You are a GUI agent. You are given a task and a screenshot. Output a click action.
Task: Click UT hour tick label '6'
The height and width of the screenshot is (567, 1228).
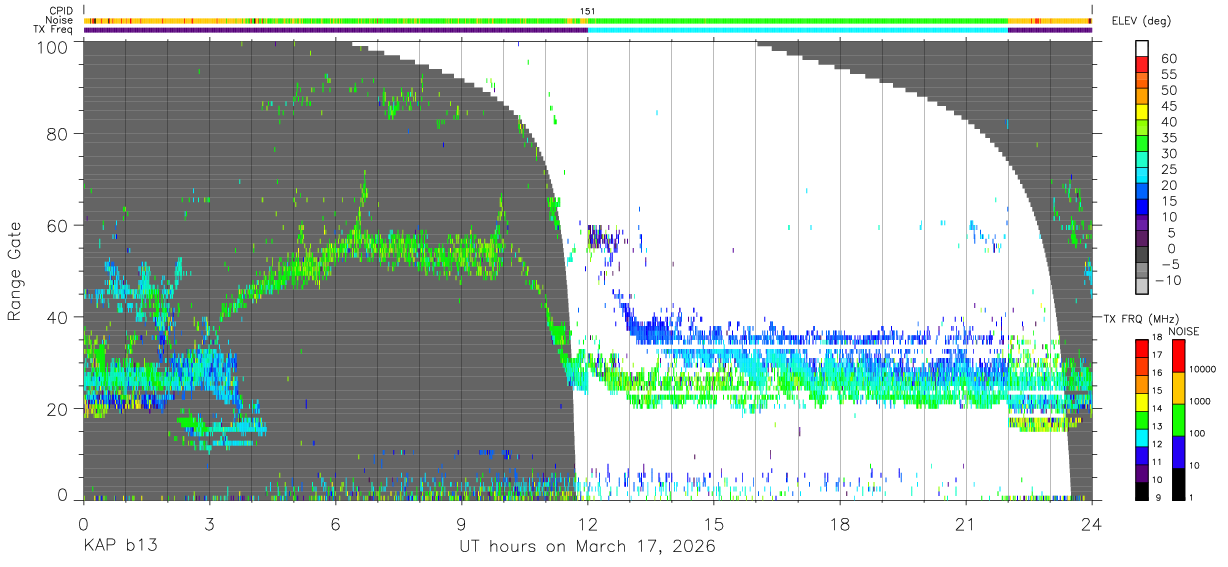335,523
